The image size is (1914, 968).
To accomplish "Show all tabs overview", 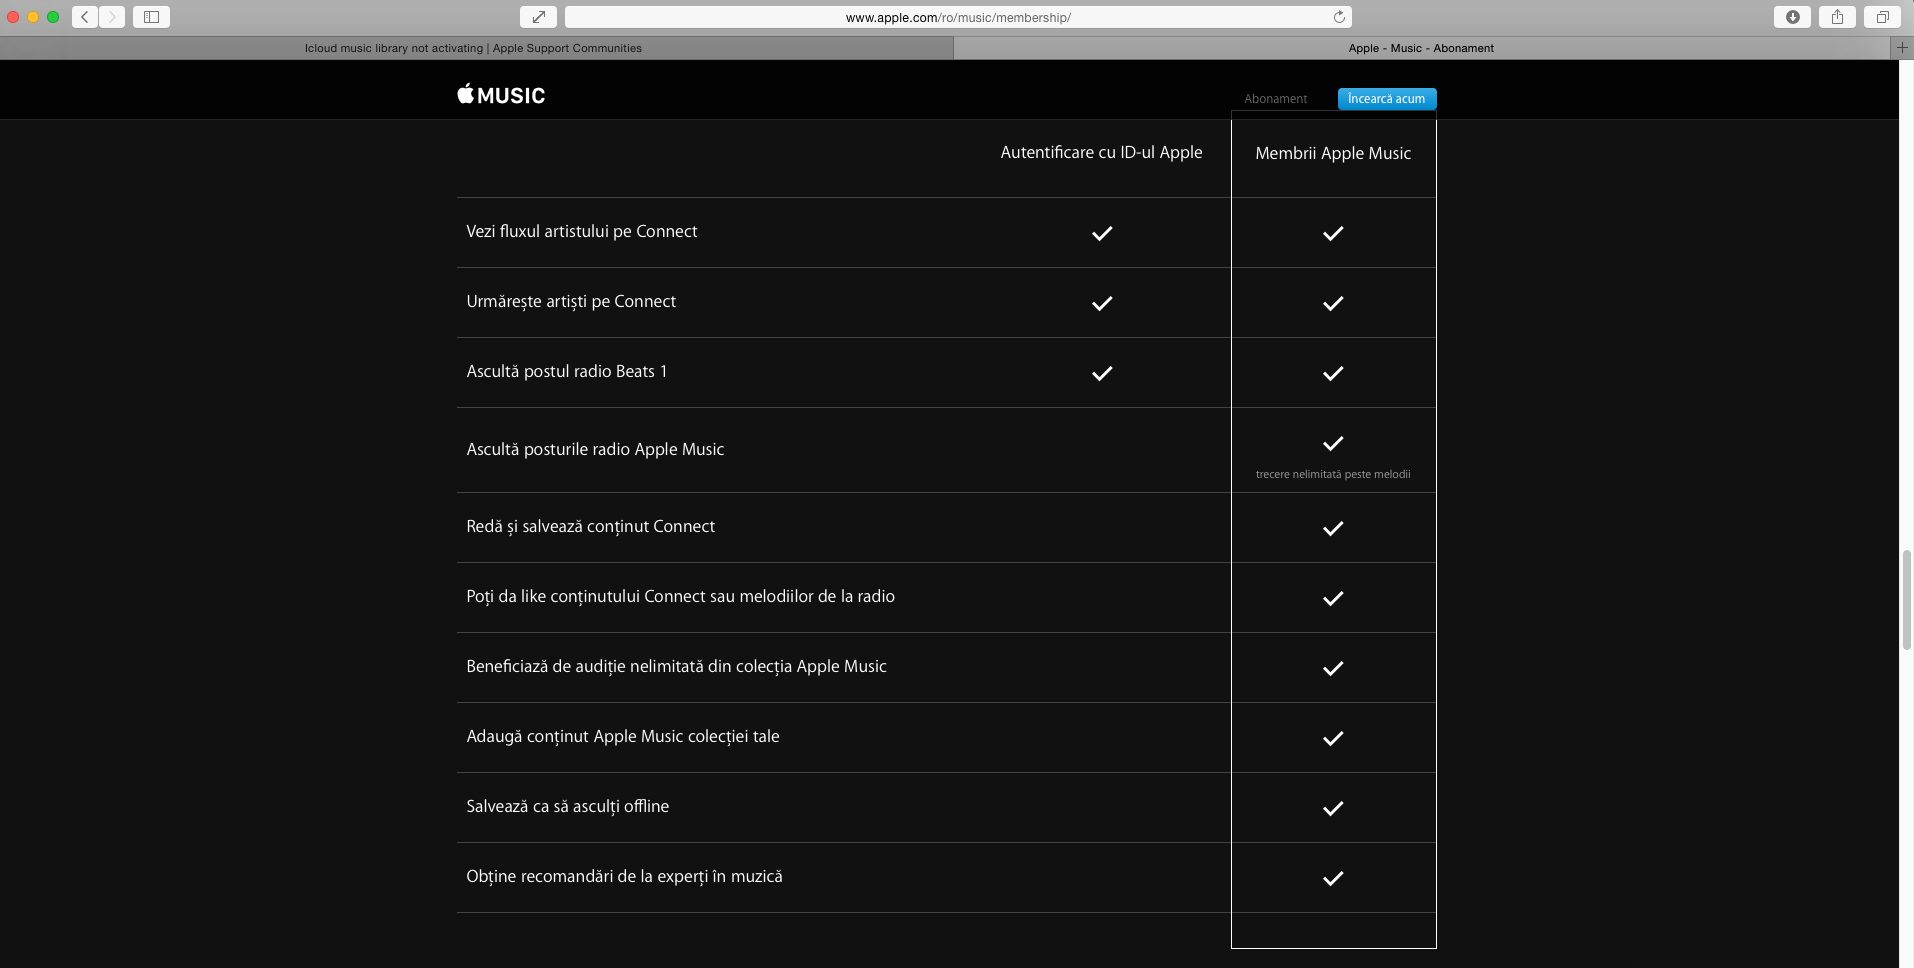I will 1882,17.
